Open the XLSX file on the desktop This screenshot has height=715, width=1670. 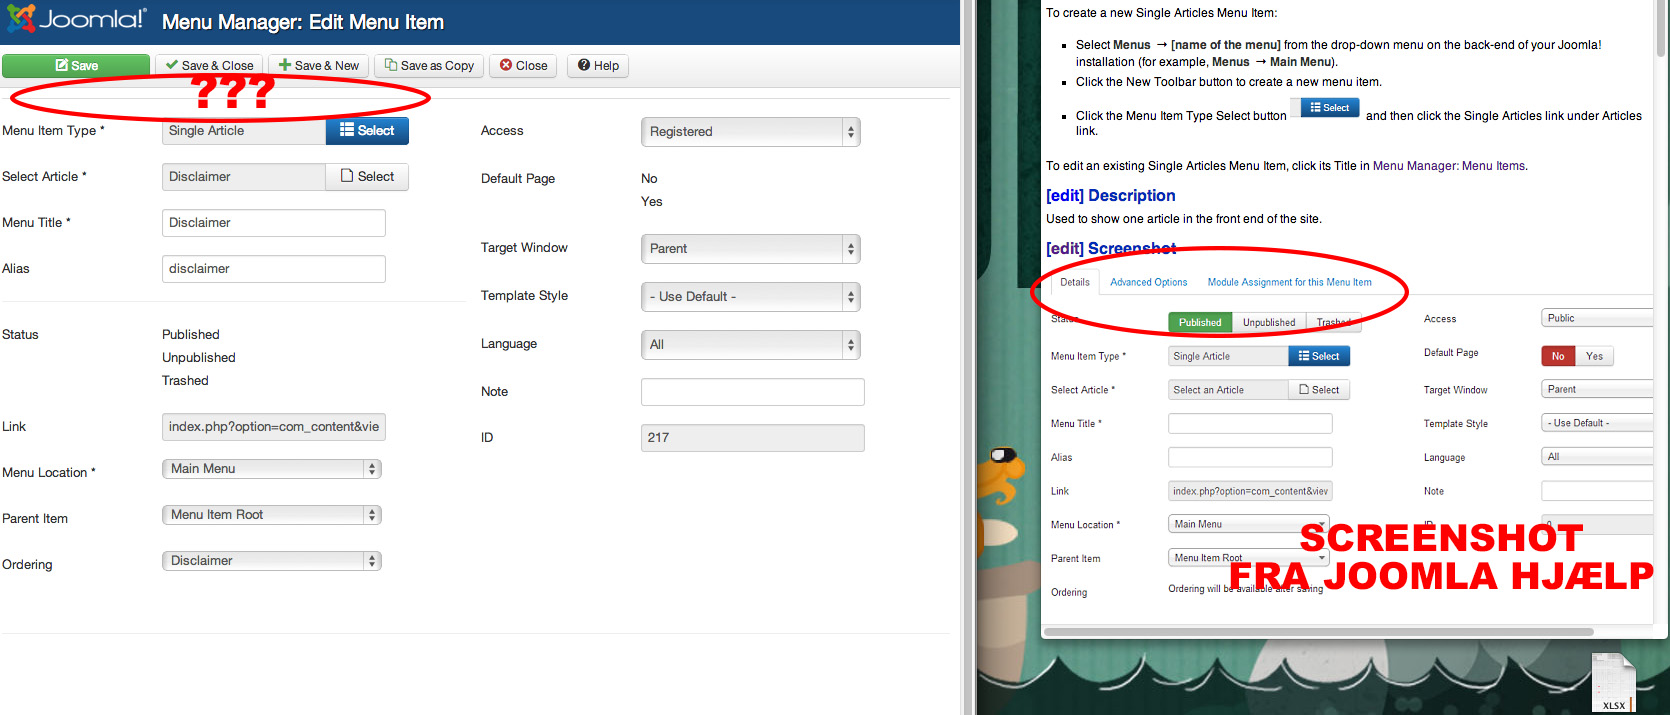coord(1613,683)
